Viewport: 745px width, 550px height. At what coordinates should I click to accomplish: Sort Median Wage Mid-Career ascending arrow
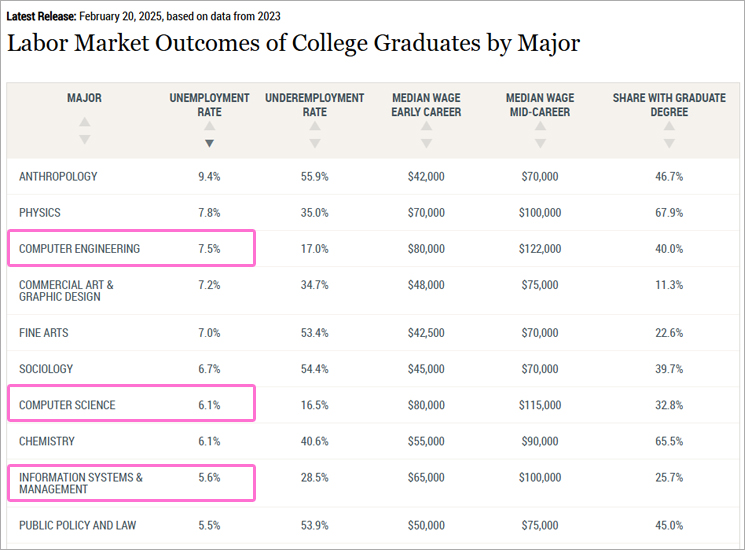pos(540,124)
